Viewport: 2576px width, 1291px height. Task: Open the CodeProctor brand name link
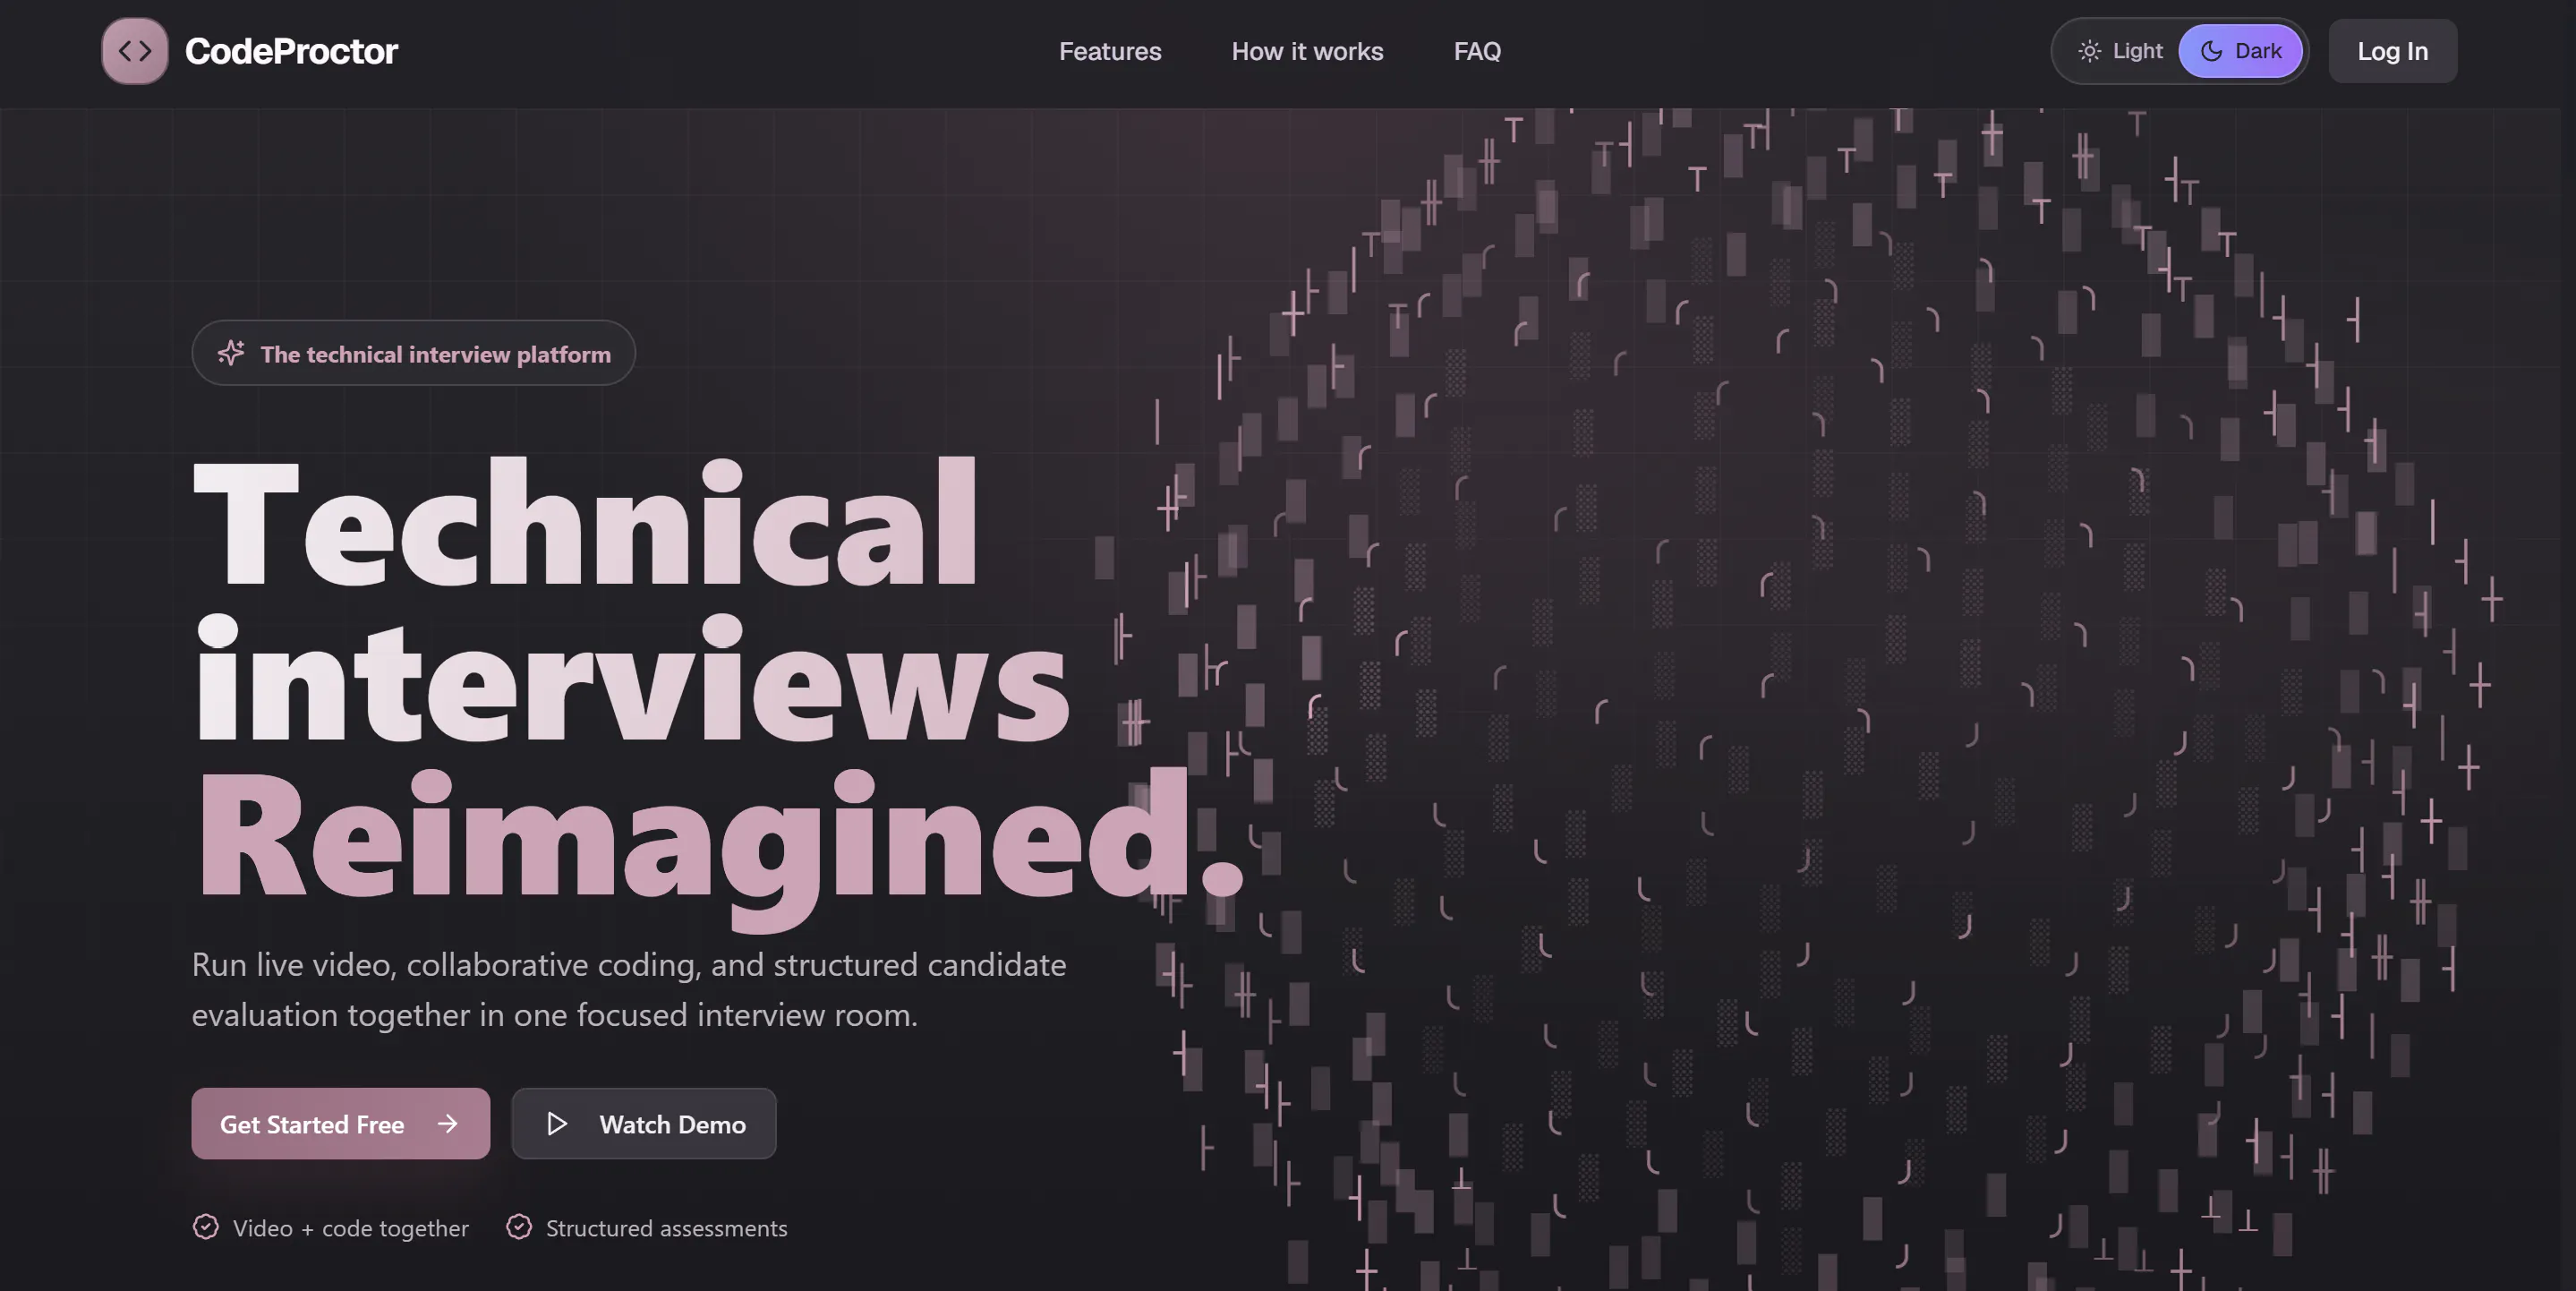[x=291, y=51]
